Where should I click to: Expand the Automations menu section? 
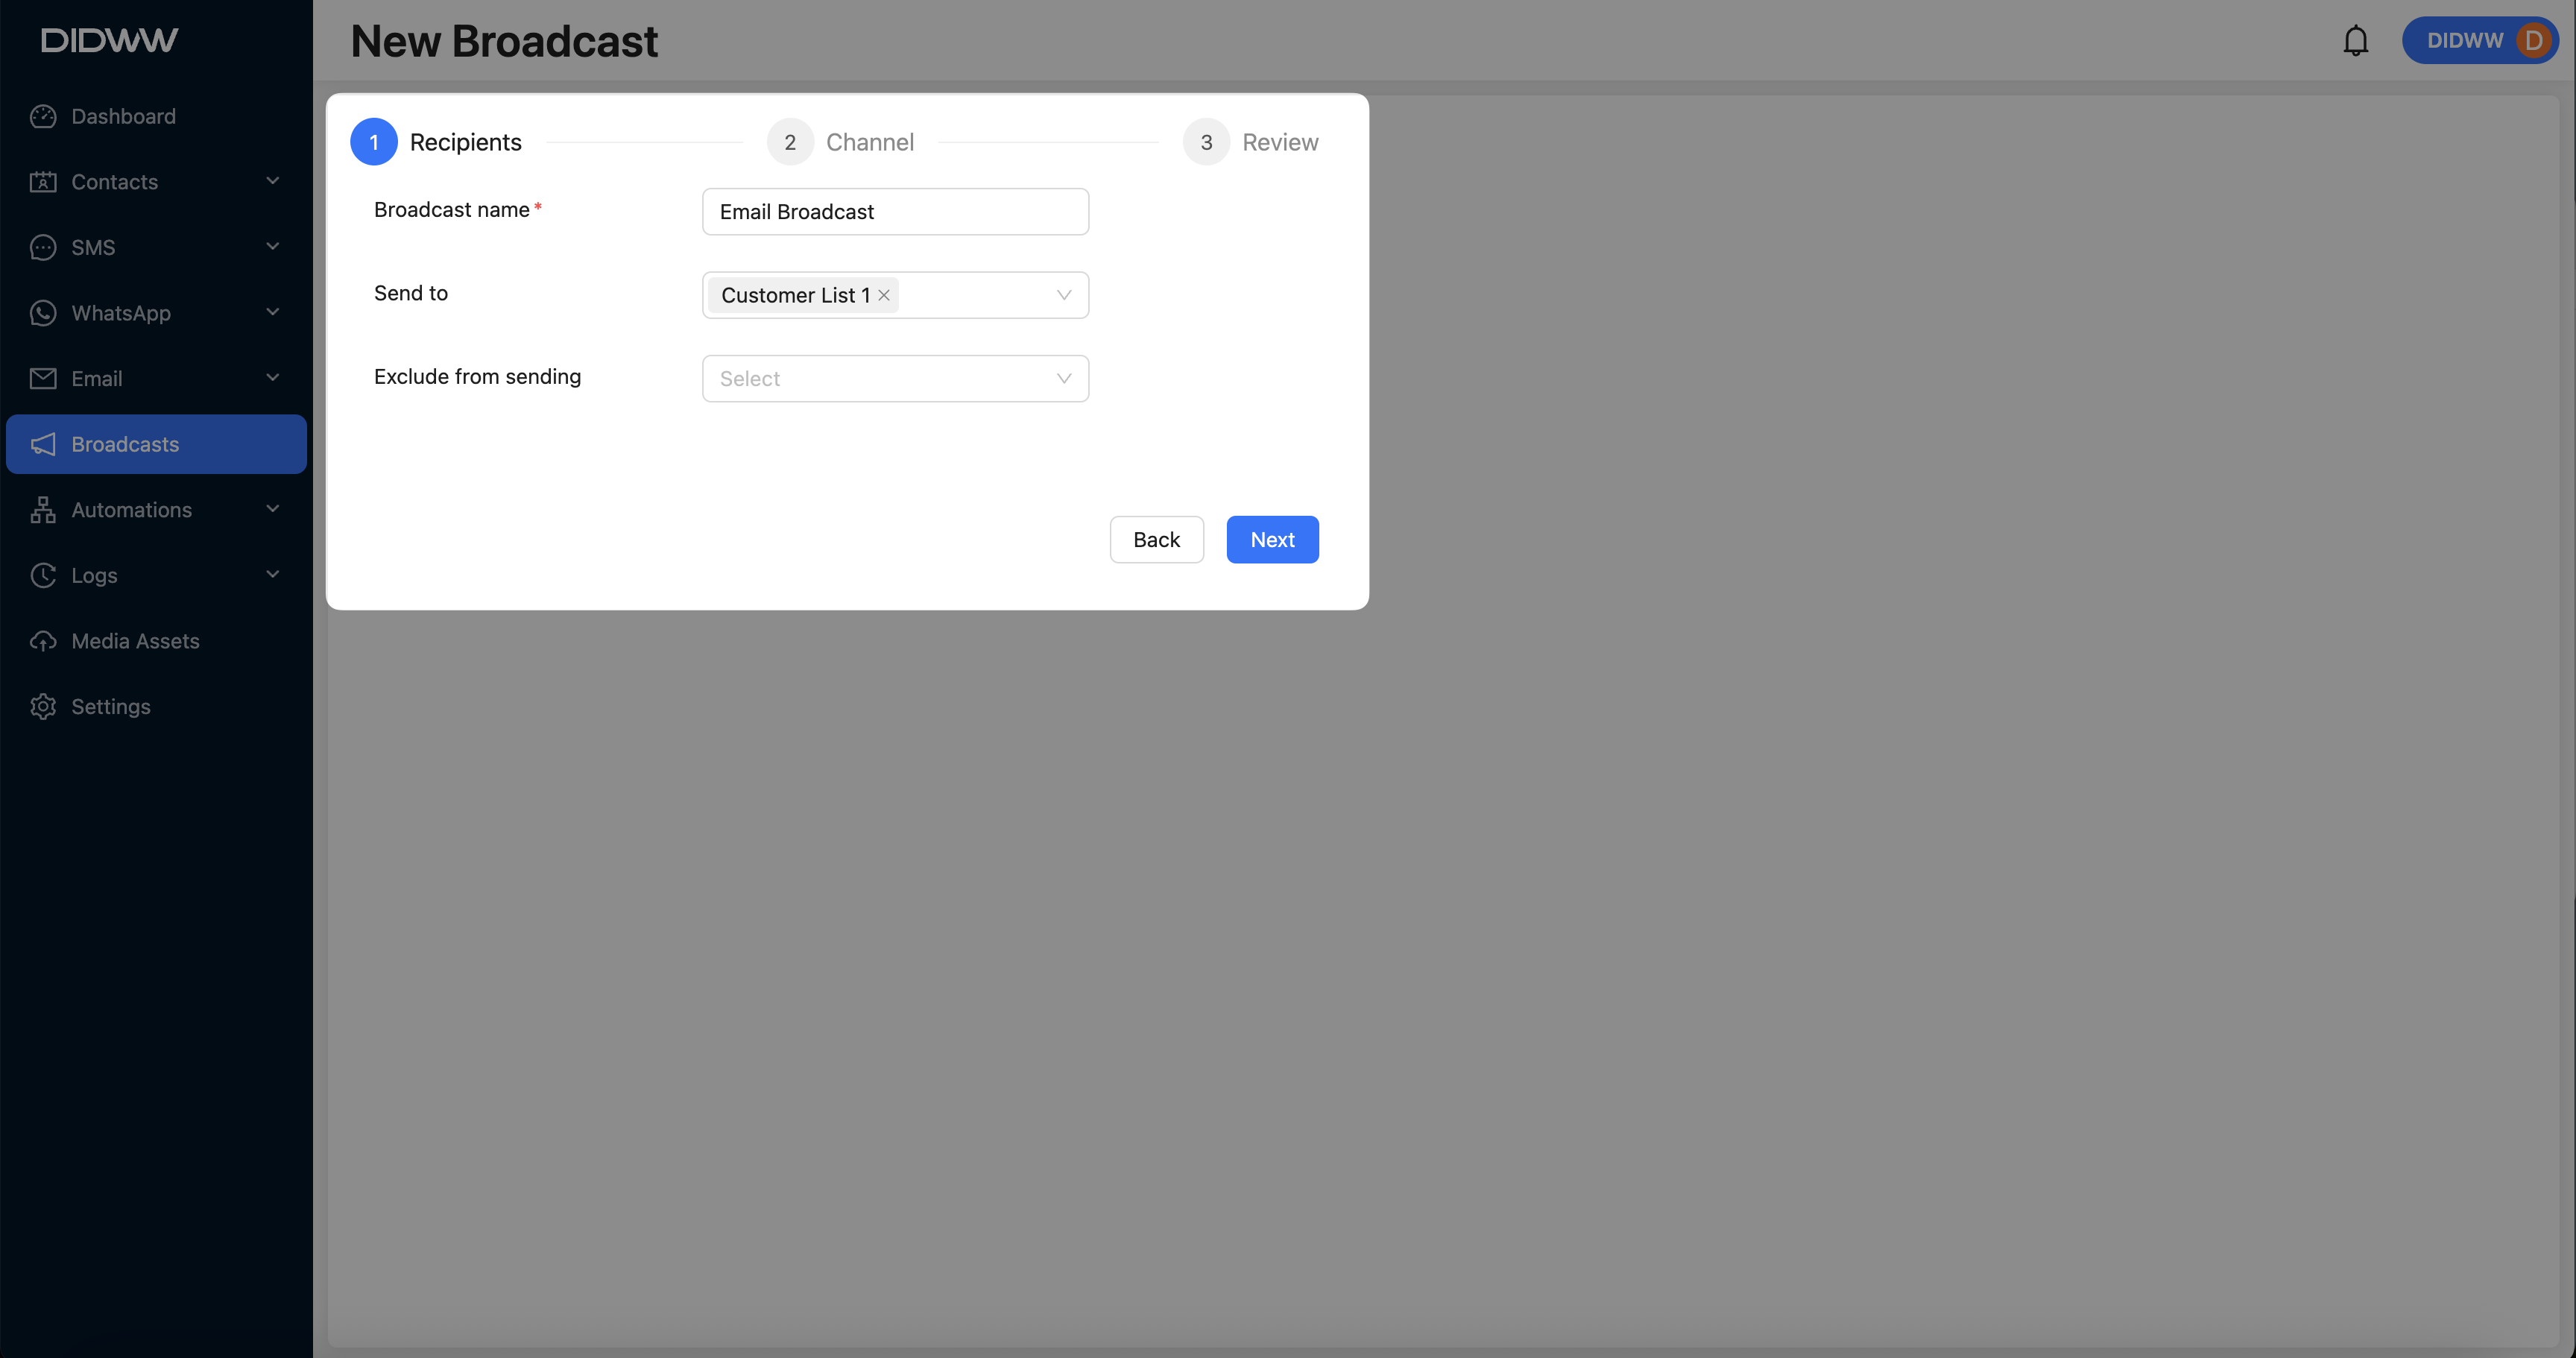[x=272, y=509]
